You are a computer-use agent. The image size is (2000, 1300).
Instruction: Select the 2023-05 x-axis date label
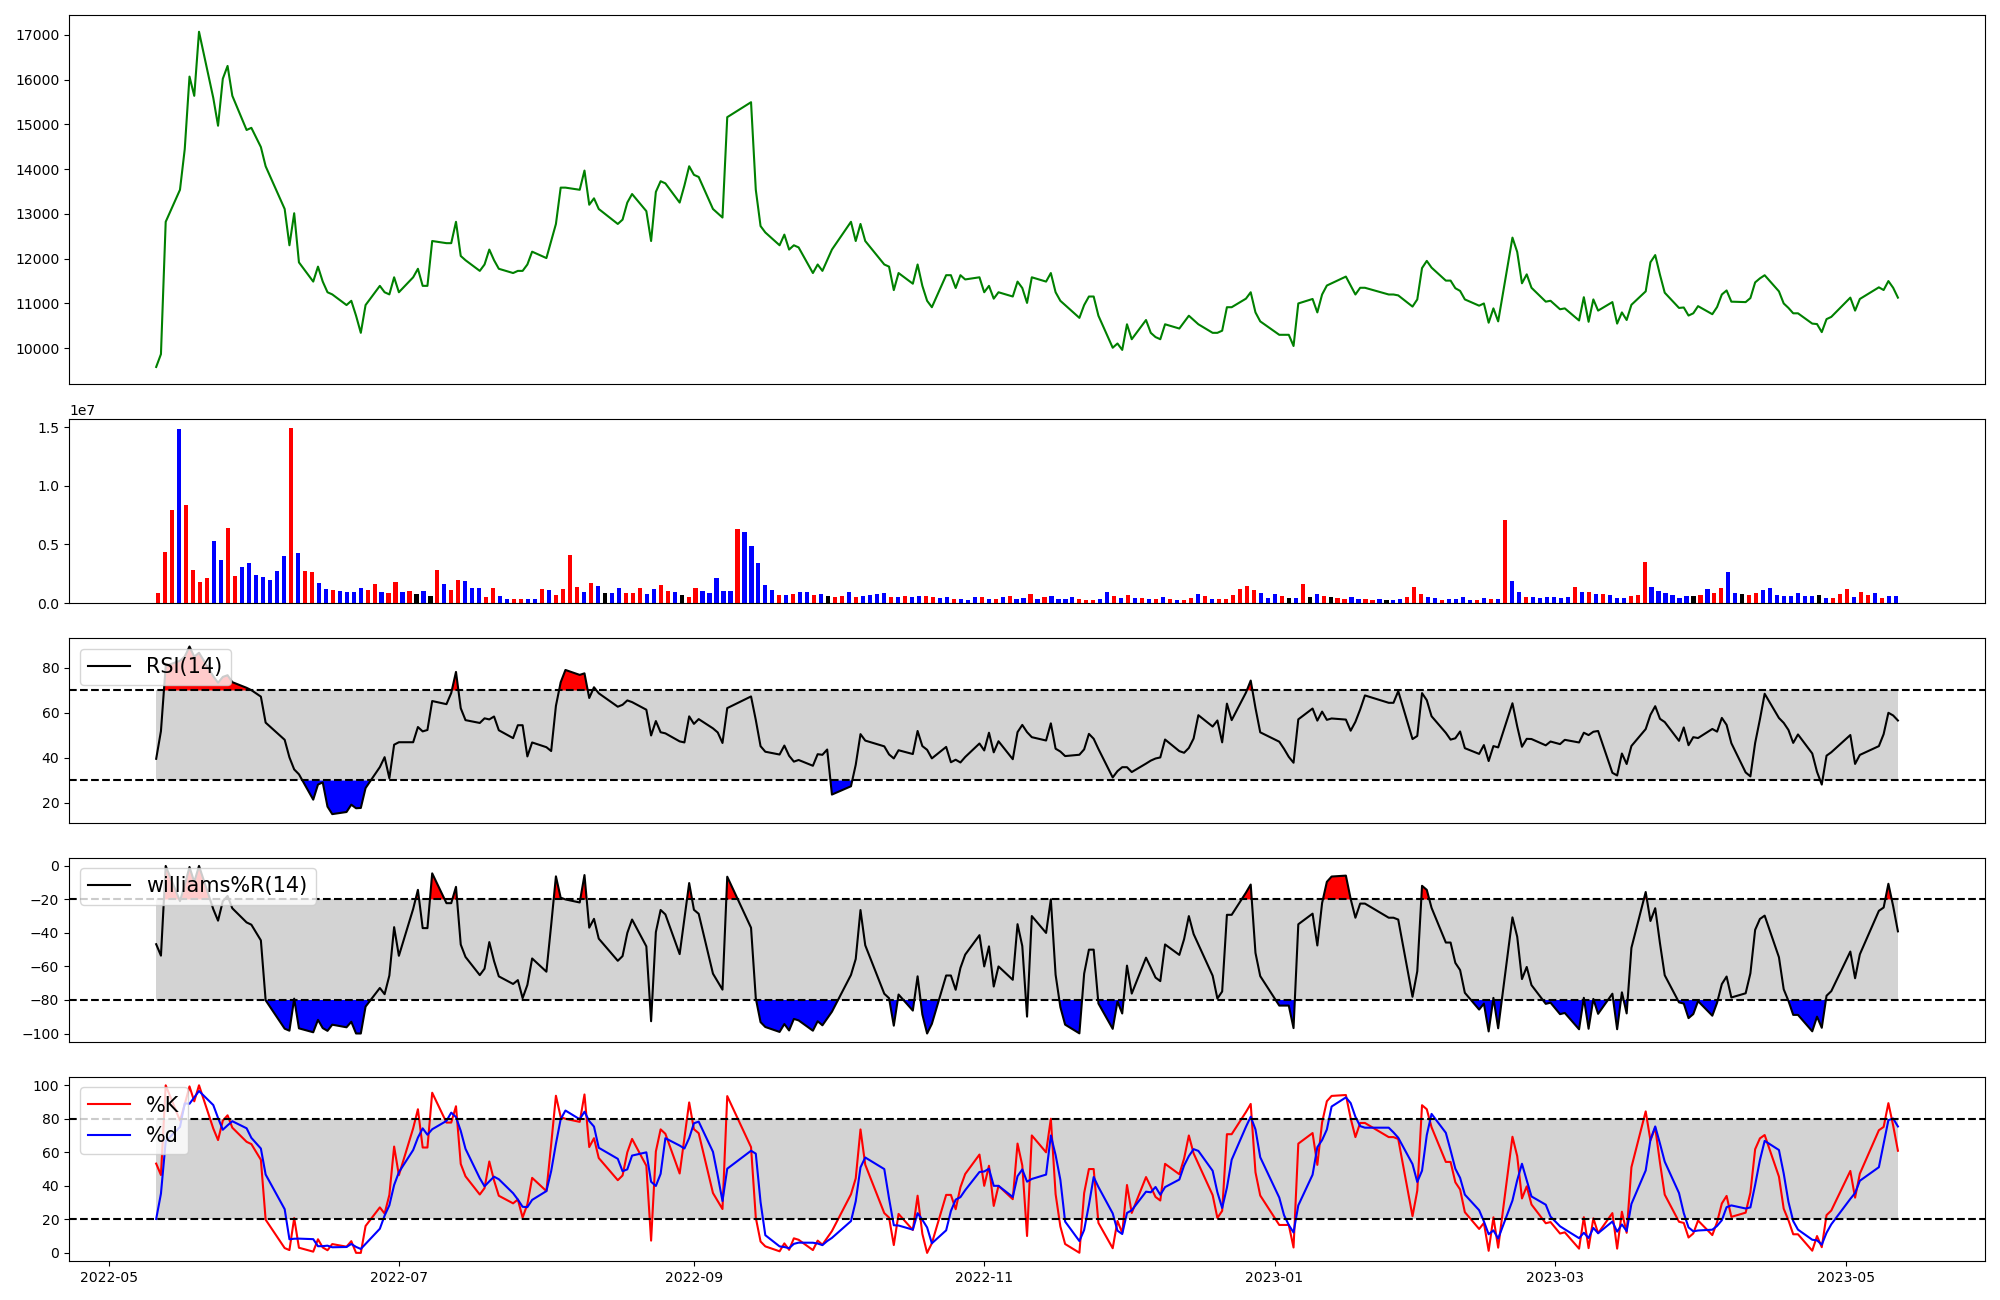pos(1845,1277)
